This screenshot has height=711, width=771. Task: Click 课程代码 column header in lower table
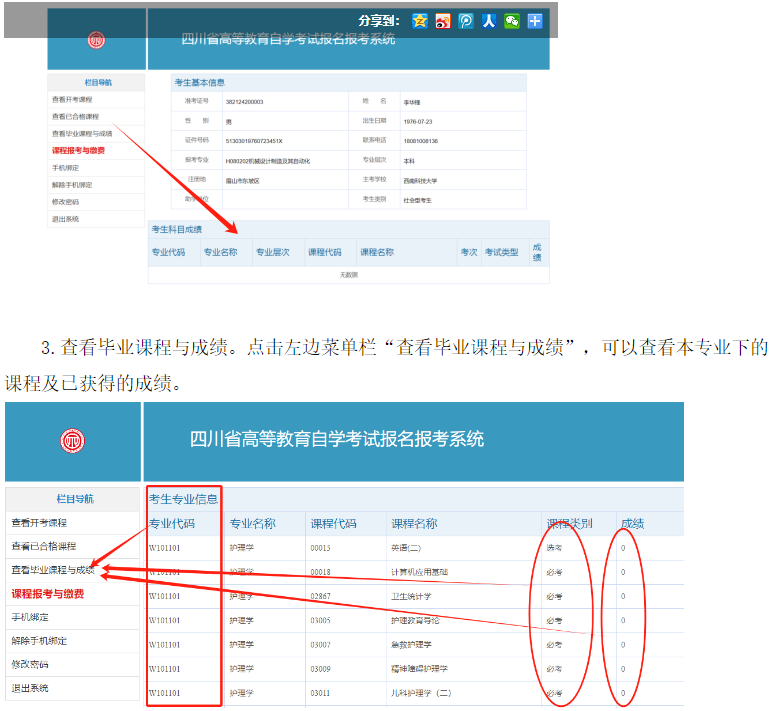333,523
